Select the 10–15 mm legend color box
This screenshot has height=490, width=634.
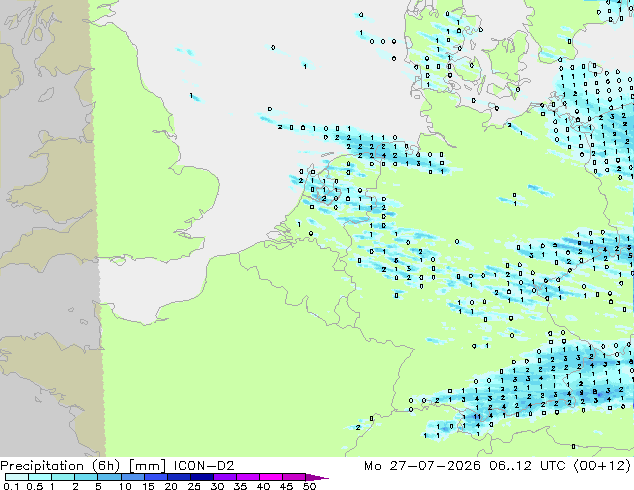pyautogui.click(x=132, y=477)
